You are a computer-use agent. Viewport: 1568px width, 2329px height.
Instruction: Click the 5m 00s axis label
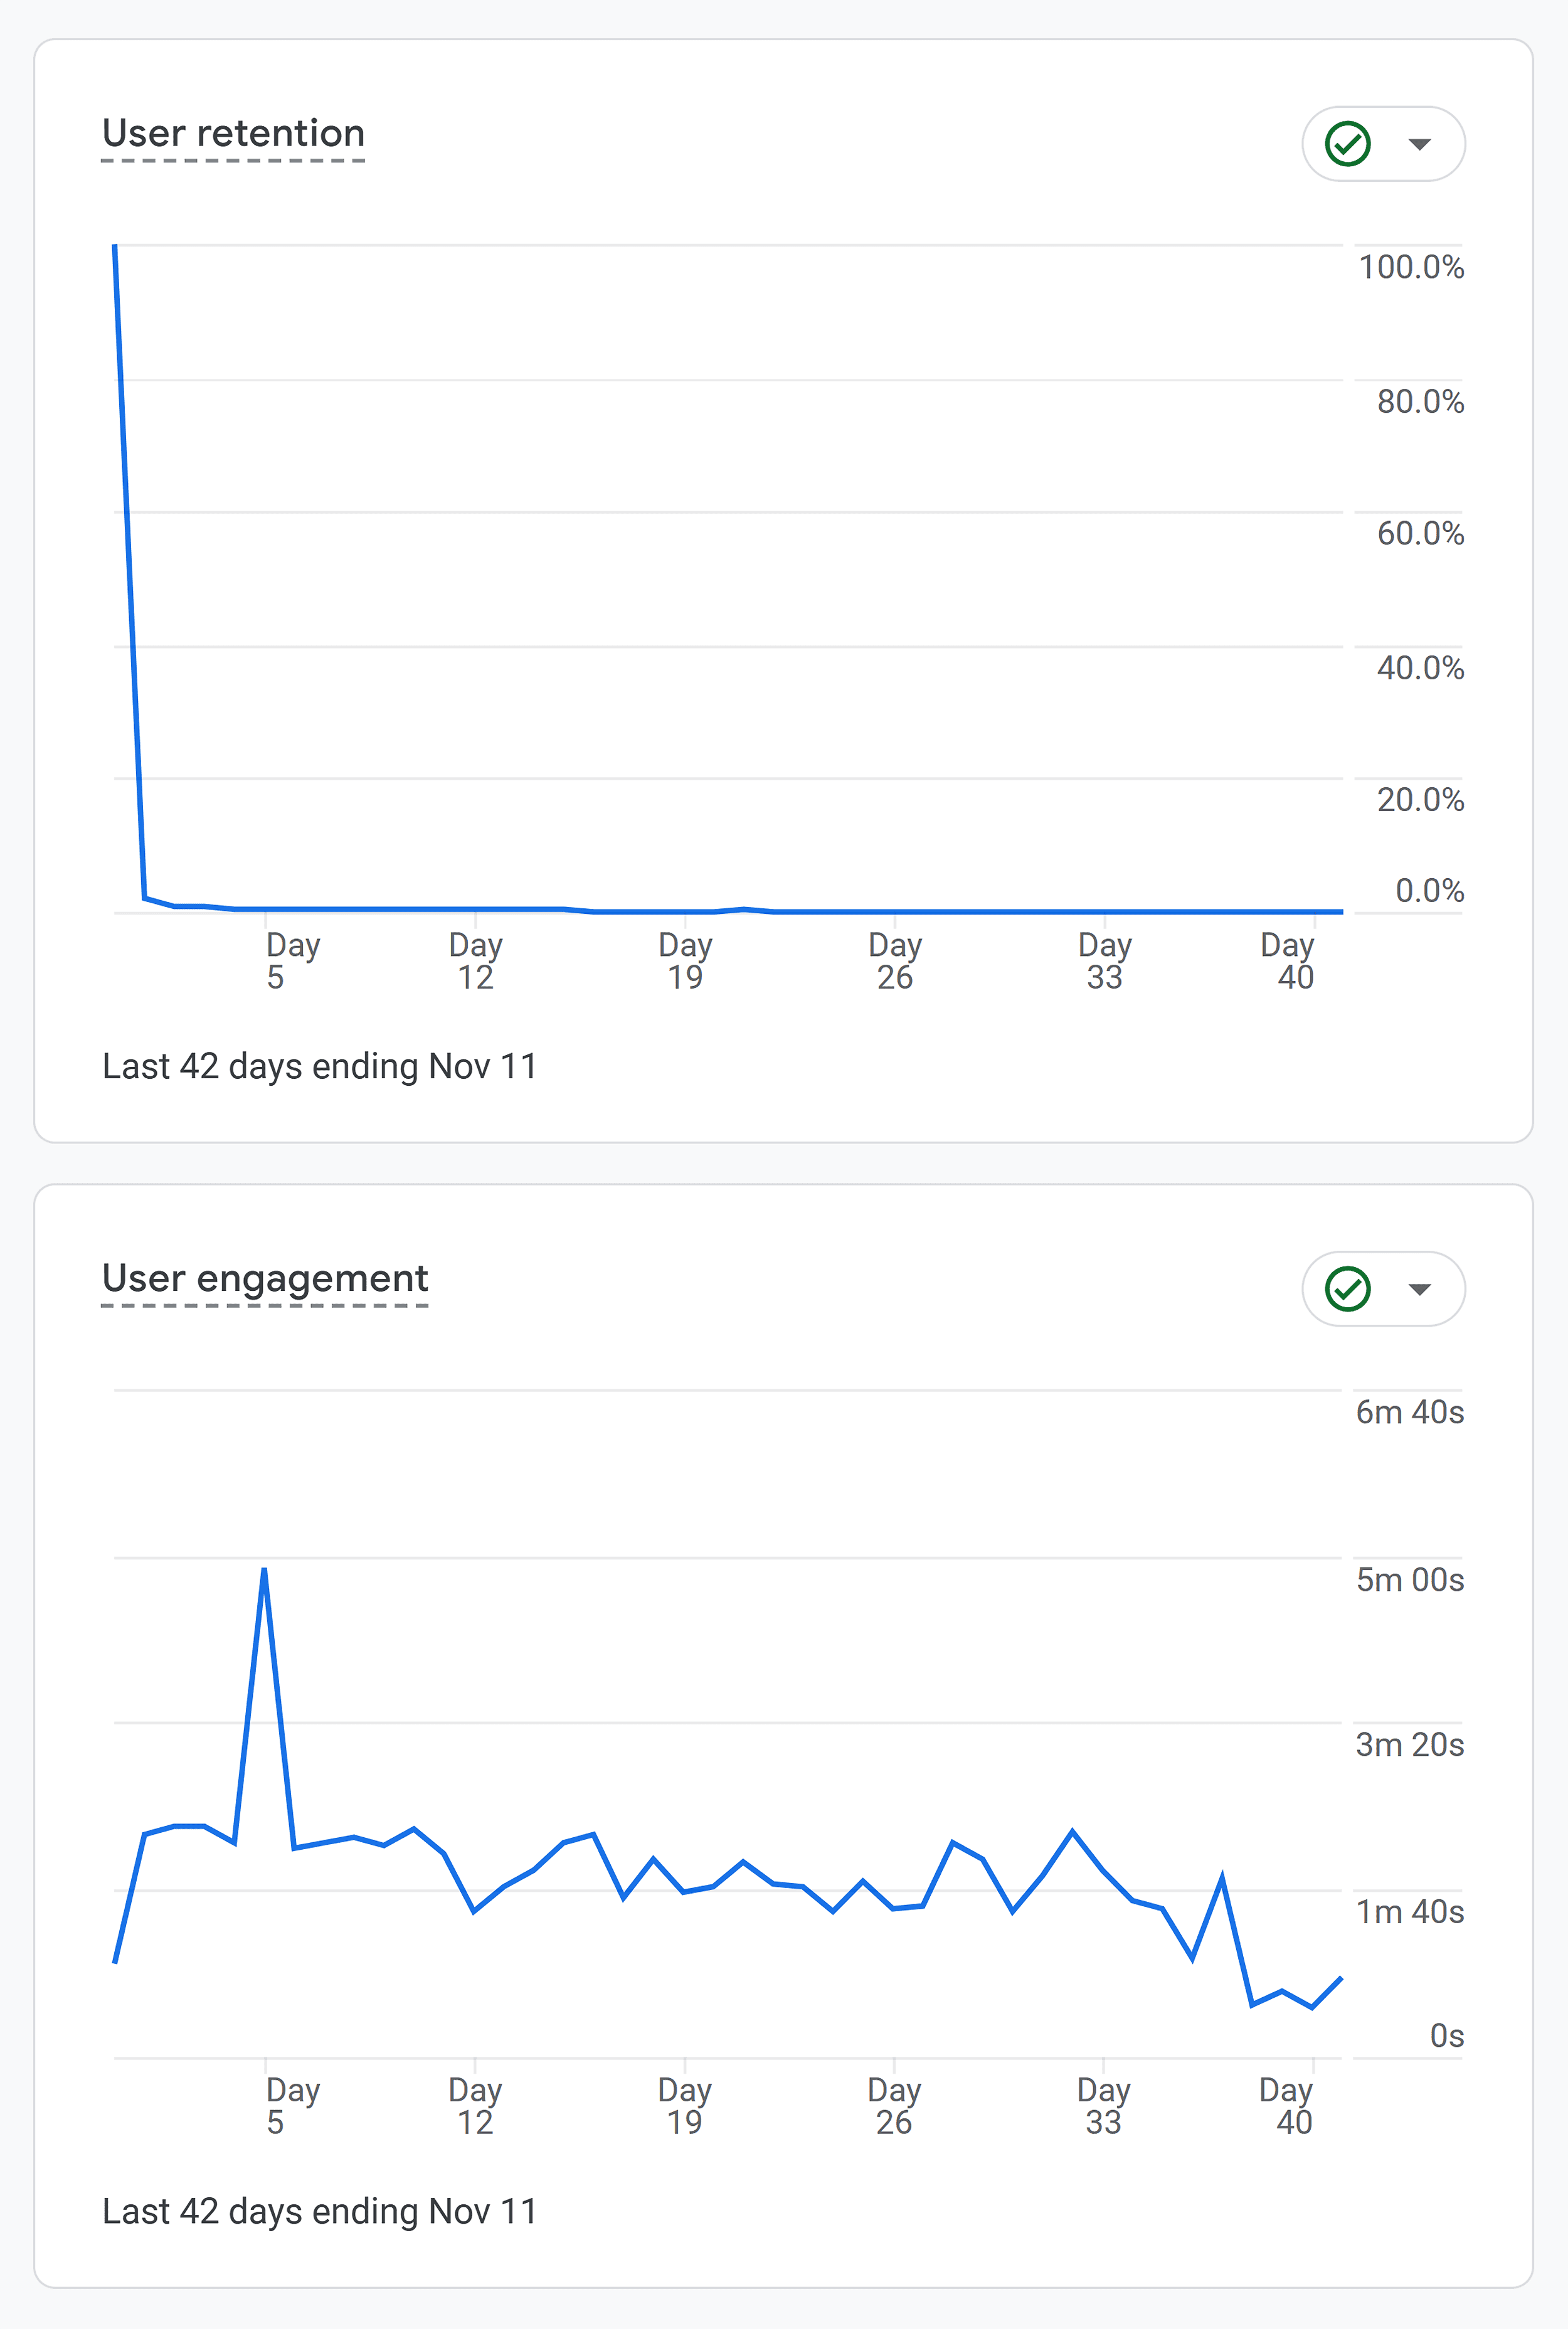[1410, 1580]
